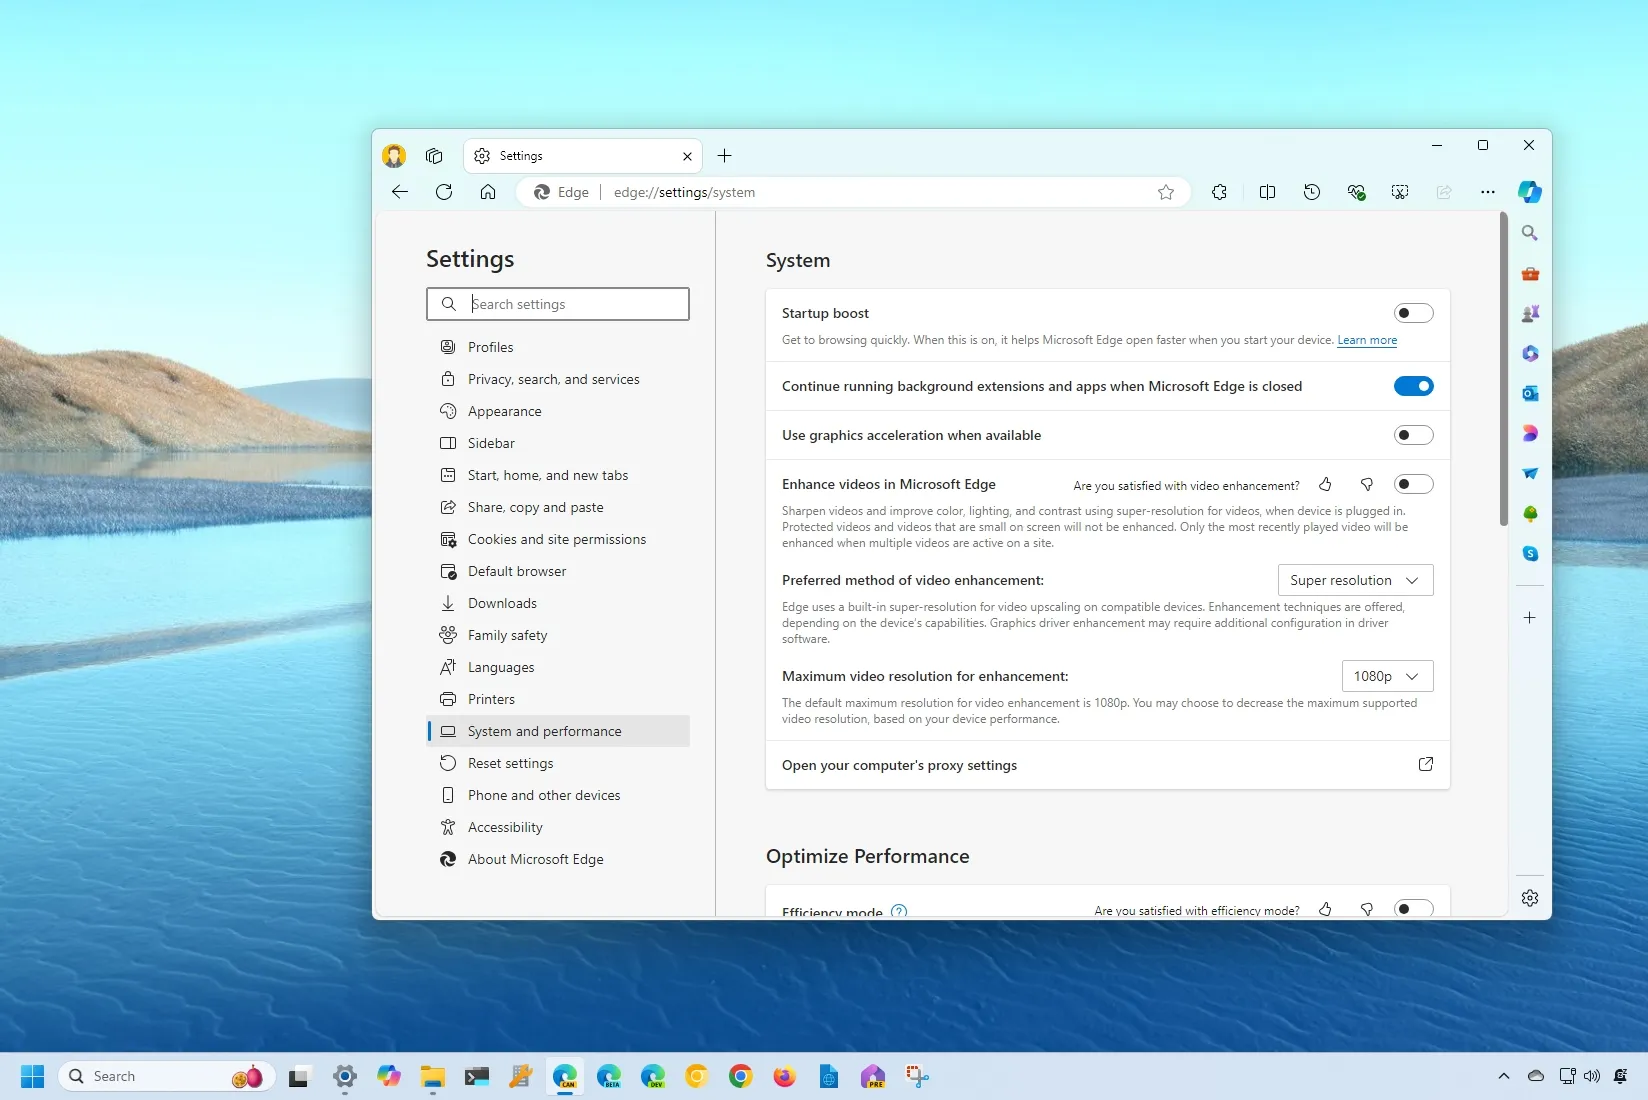This screenshot has height=1100, width=1648.
Task: Open Outlook from the sidebar
Action: pyautogui.click(x=1530, y=393)
